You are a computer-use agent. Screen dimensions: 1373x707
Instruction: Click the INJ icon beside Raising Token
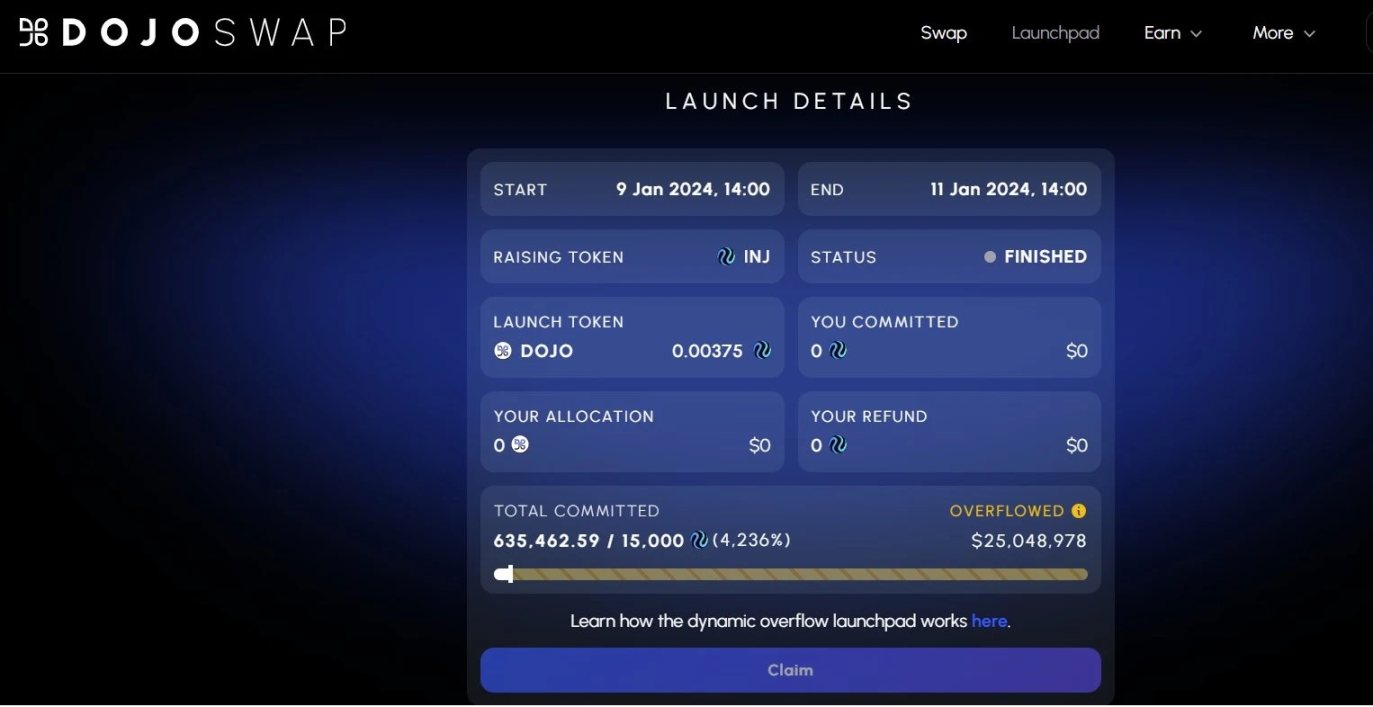point(726,257)
